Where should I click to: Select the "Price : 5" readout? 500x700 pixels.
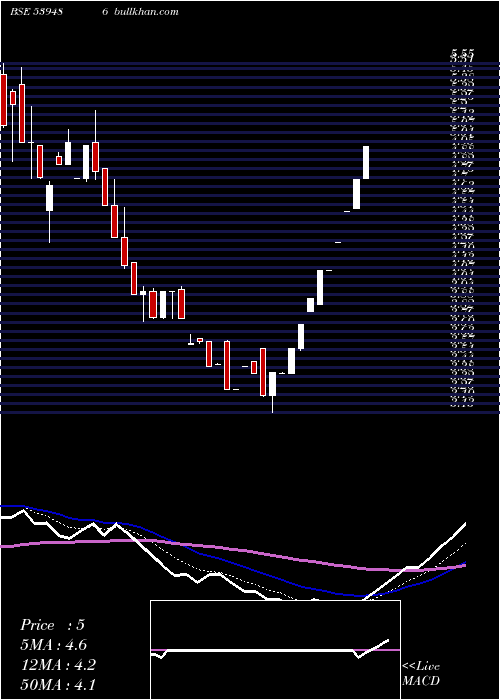click(x=52, y=625)
